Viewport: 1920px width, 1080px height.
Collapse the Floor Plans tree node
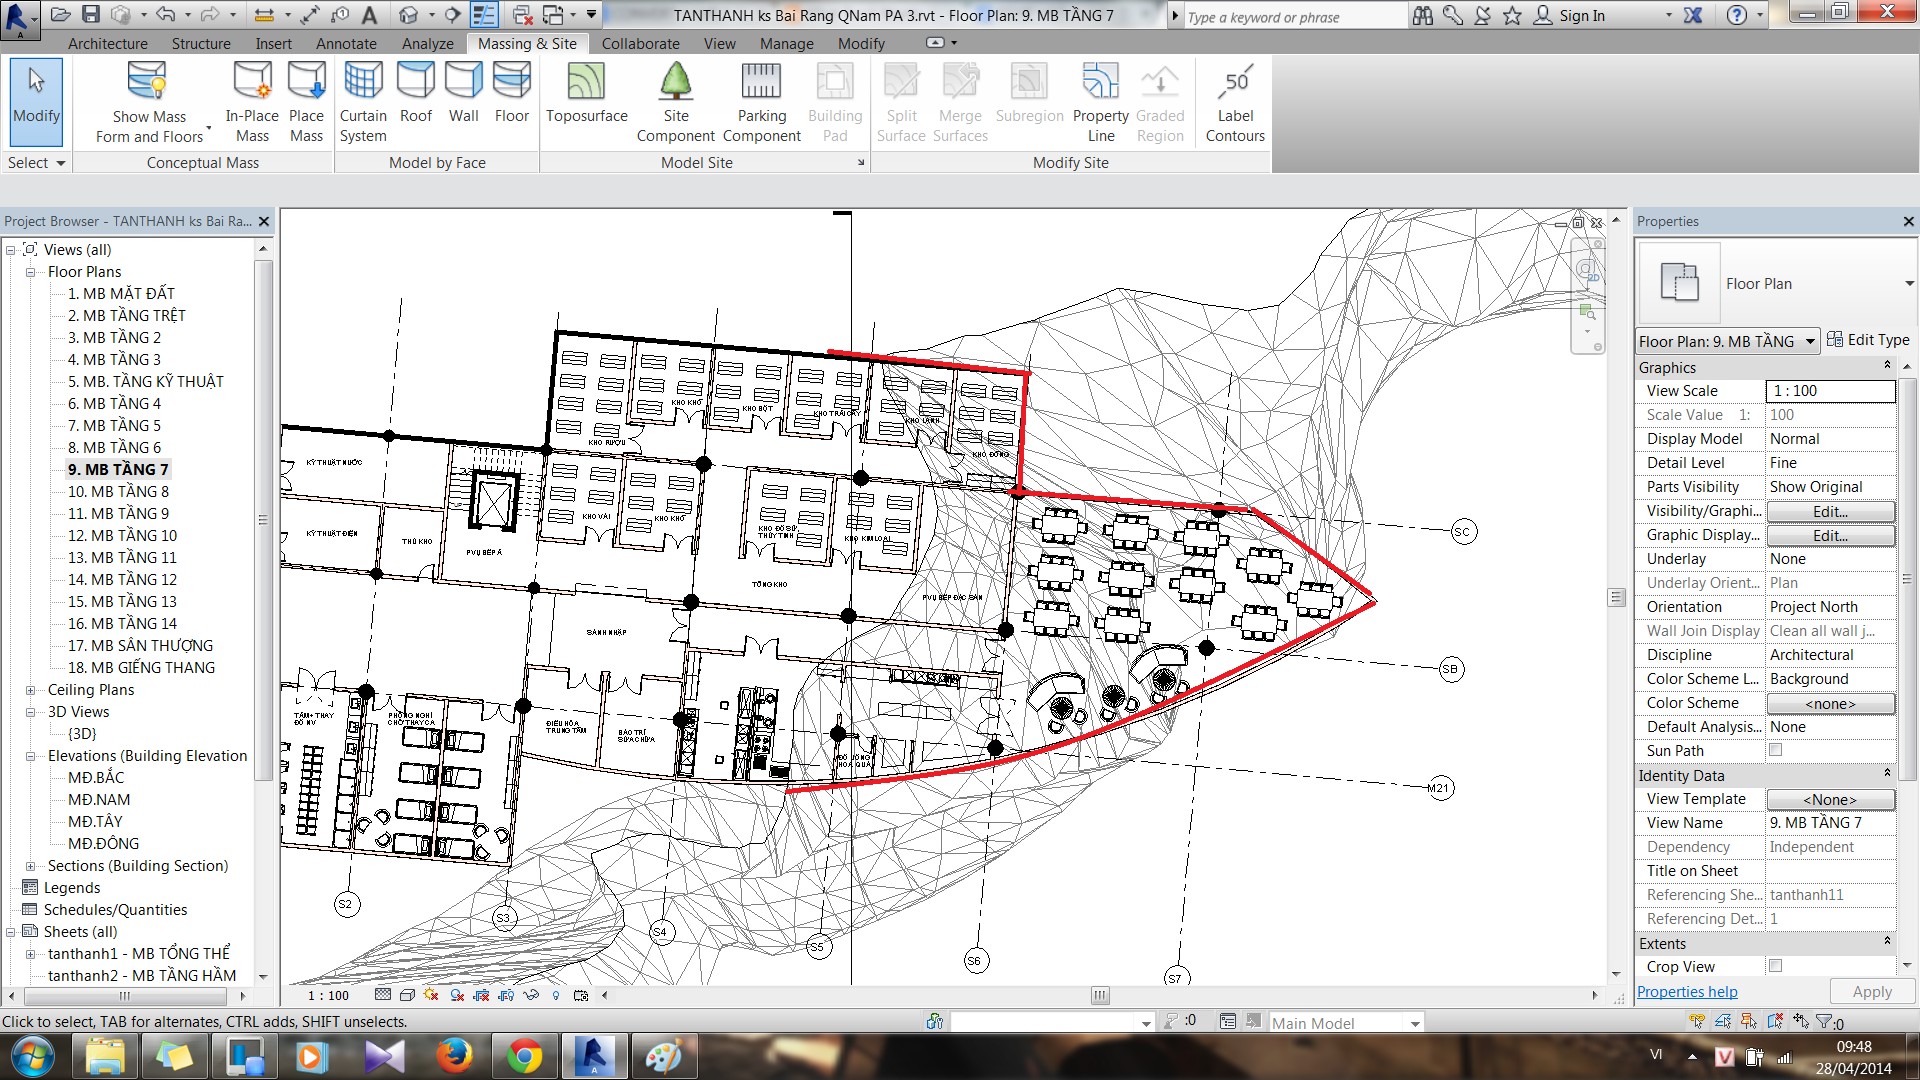[31, 272]
